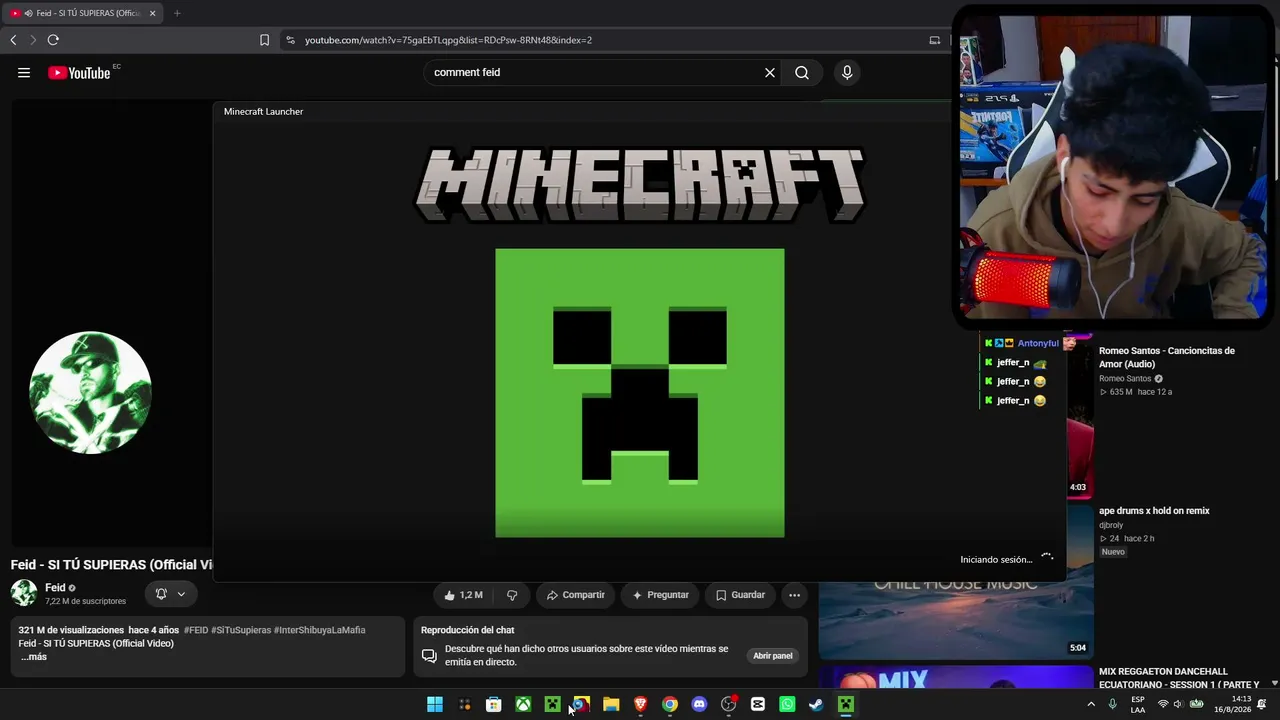This screenshot has width=1280, height=720.
Task: Run search with the magnifier button
Action: point(802,72)
